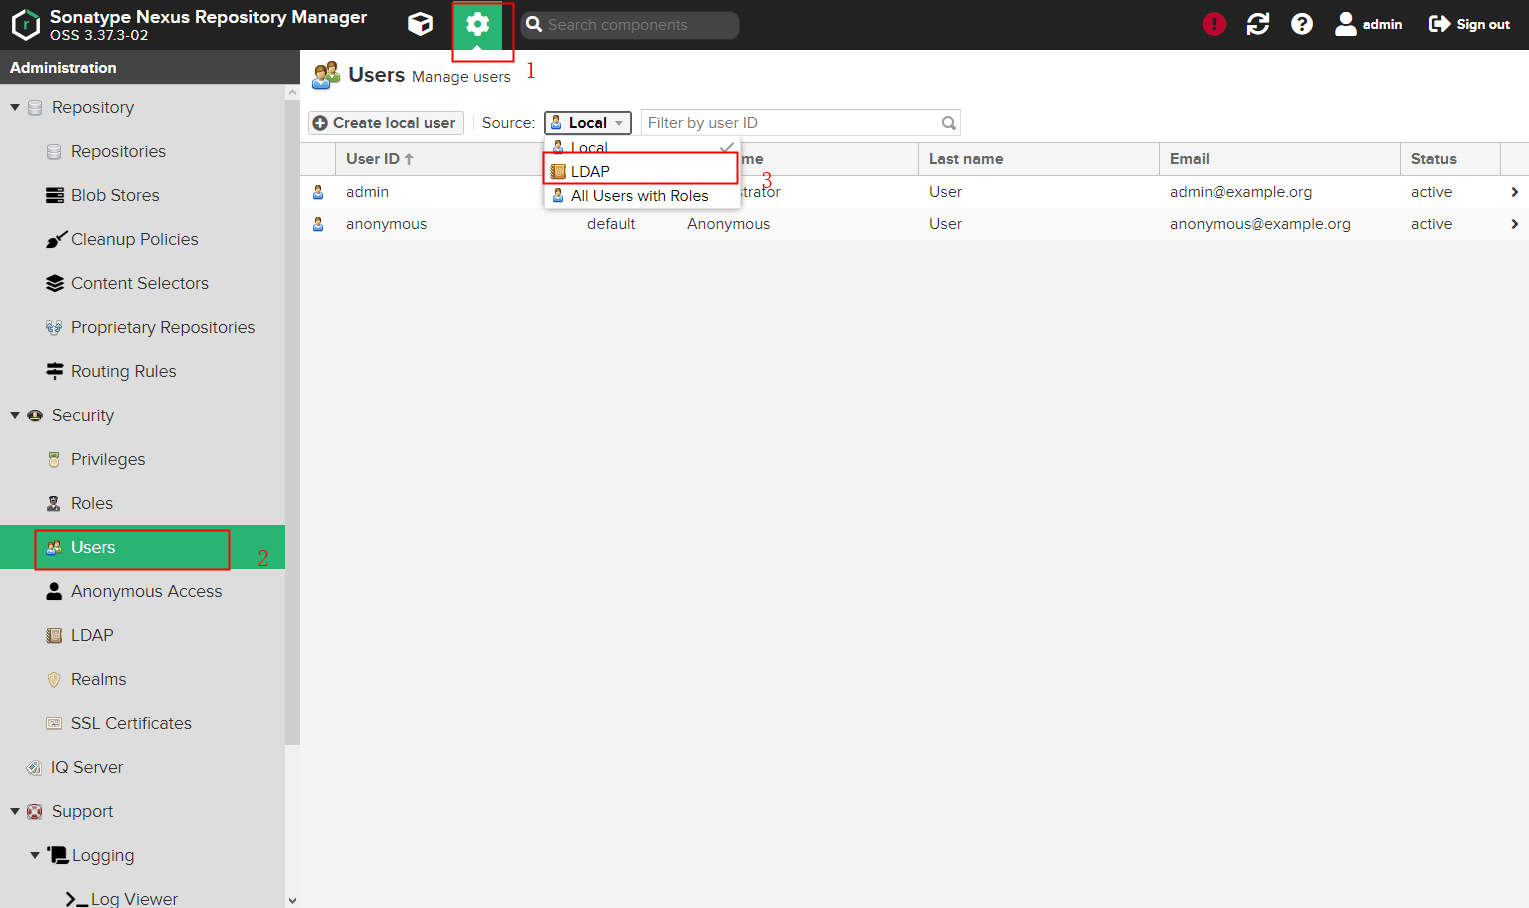The width and height of the screenshot is (1529, 908).
Task: Click the admin user ID cell
Action: [x=367, y=192]
